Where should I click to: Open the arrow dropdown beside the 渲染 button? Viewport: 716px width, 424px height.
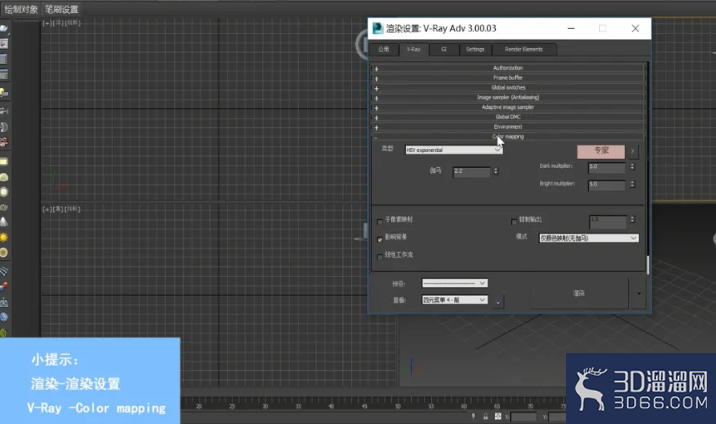click(639, 293)
